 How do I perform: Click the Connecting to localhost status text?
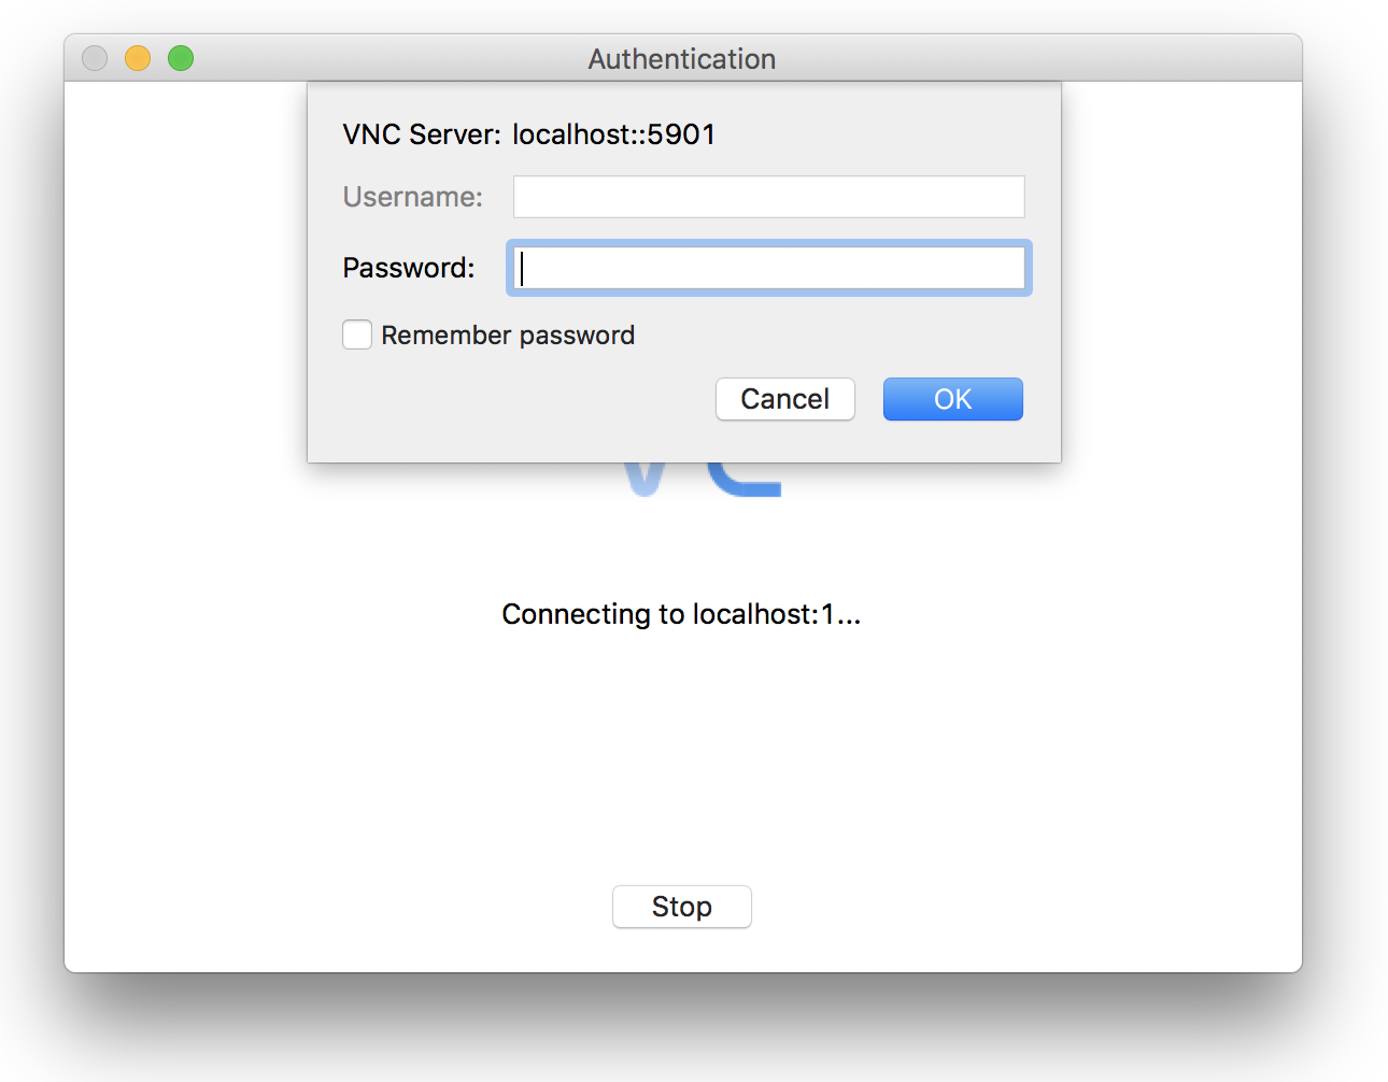coord(681,614)
